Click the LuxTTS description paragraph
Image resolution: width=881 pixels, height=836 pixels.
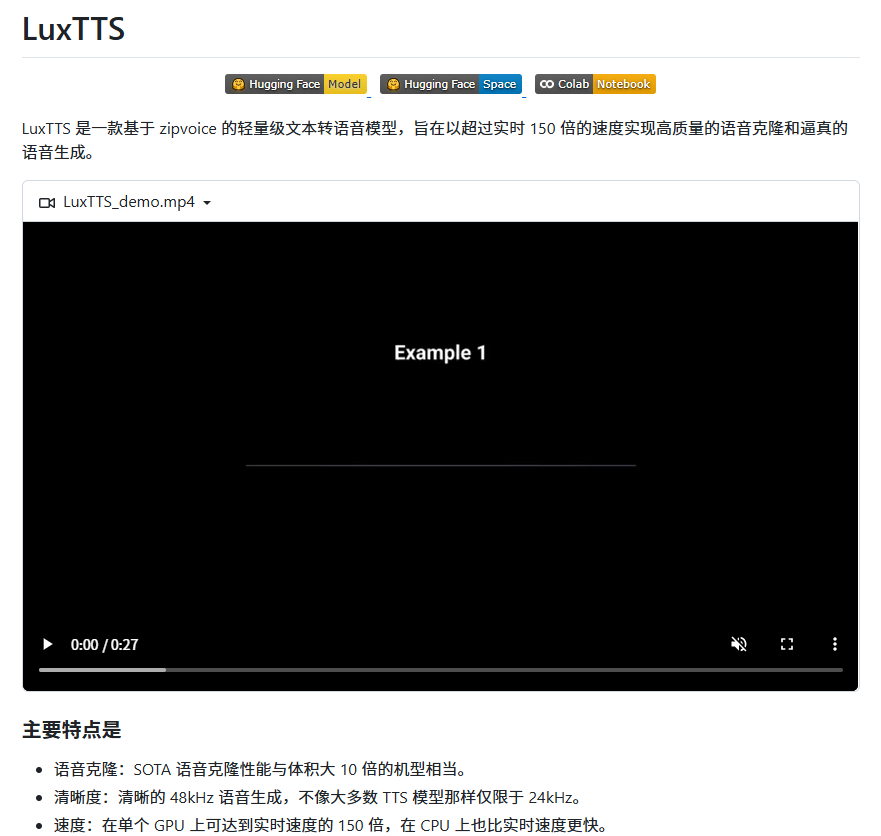pyautogui.click(x=434, y=140)
